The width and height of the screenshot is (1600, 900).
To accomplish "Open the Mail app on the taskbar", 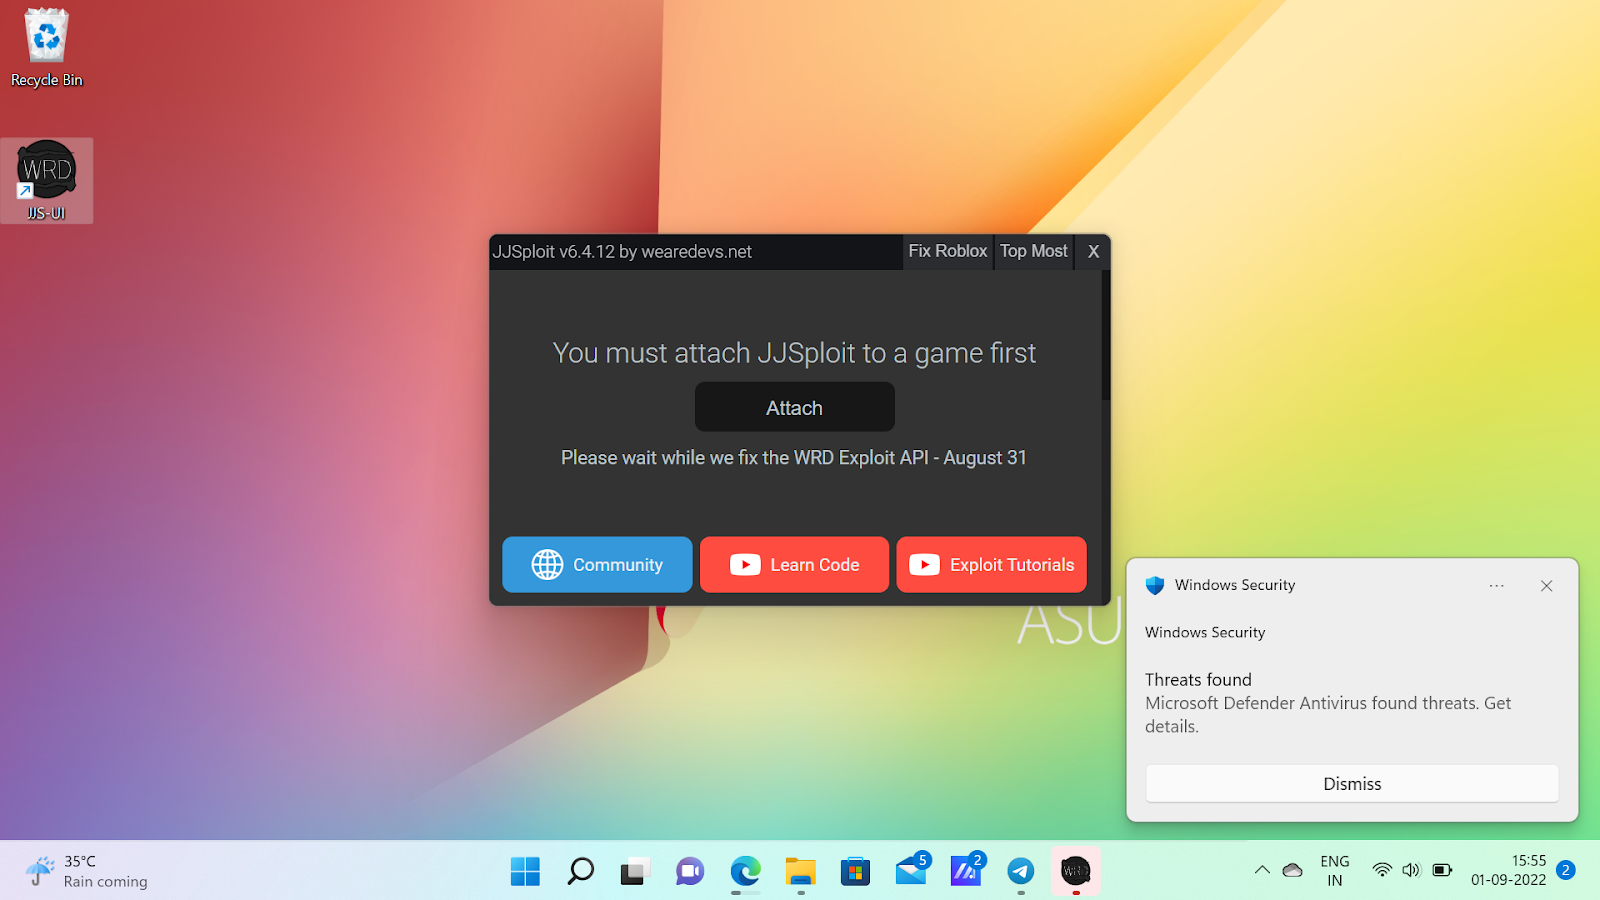I will click(x=911, y=871).
